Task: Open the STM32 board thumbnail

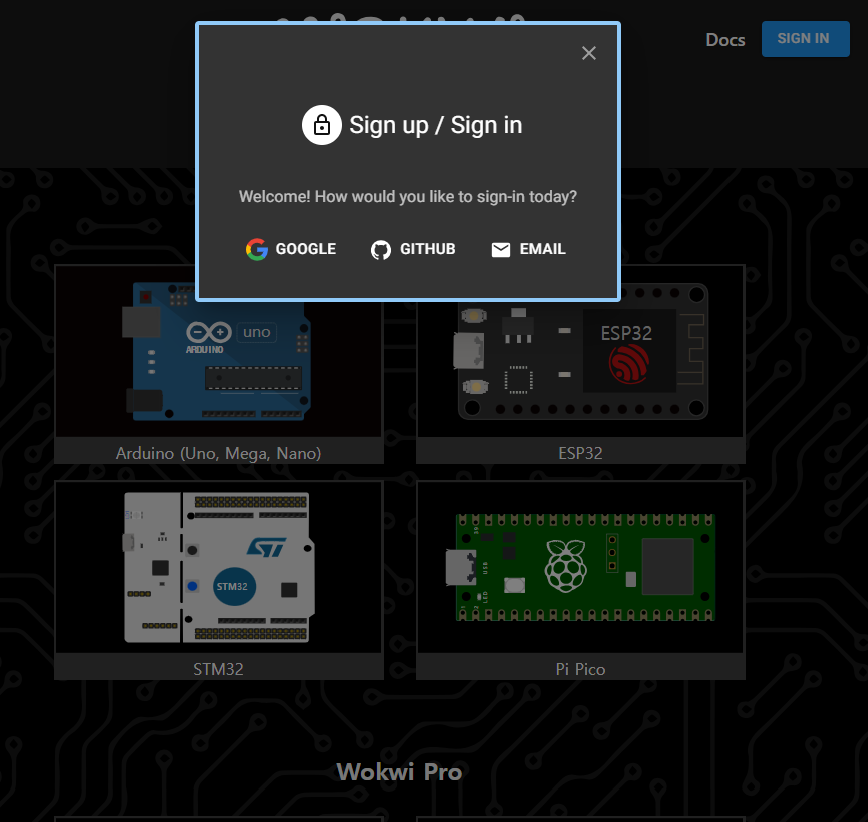Action: click(219, 567)
